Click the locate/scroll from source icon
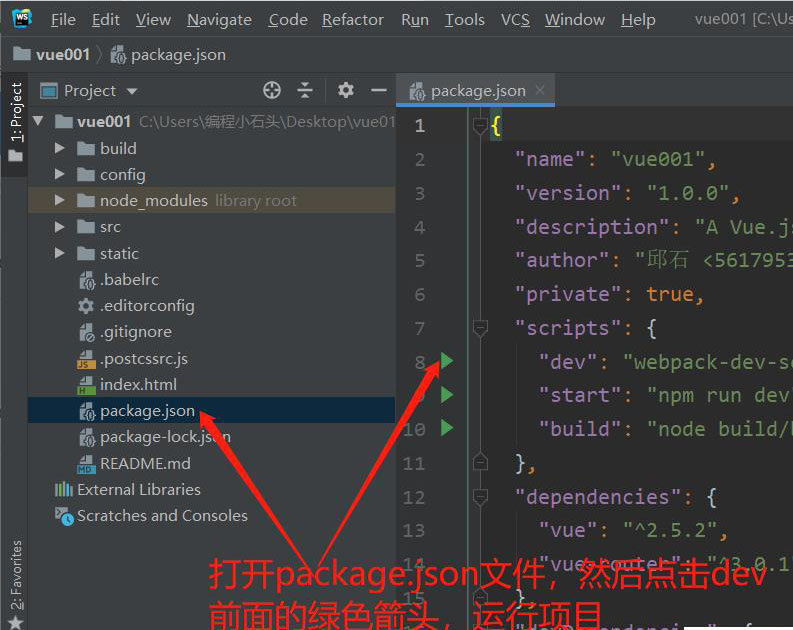Screen dimensions: 793x630 272,91
